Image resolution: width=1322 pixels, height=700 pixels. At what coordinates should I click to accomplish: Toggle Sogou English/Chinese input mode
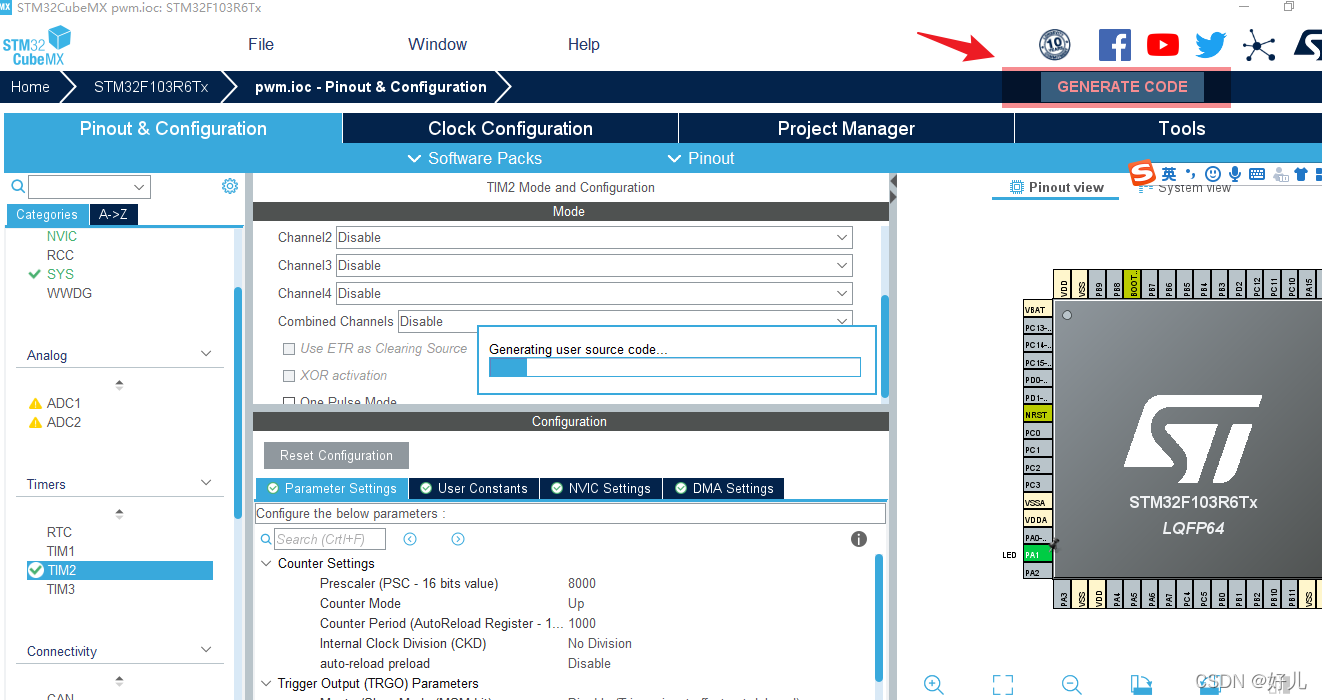coord(1169,174)
